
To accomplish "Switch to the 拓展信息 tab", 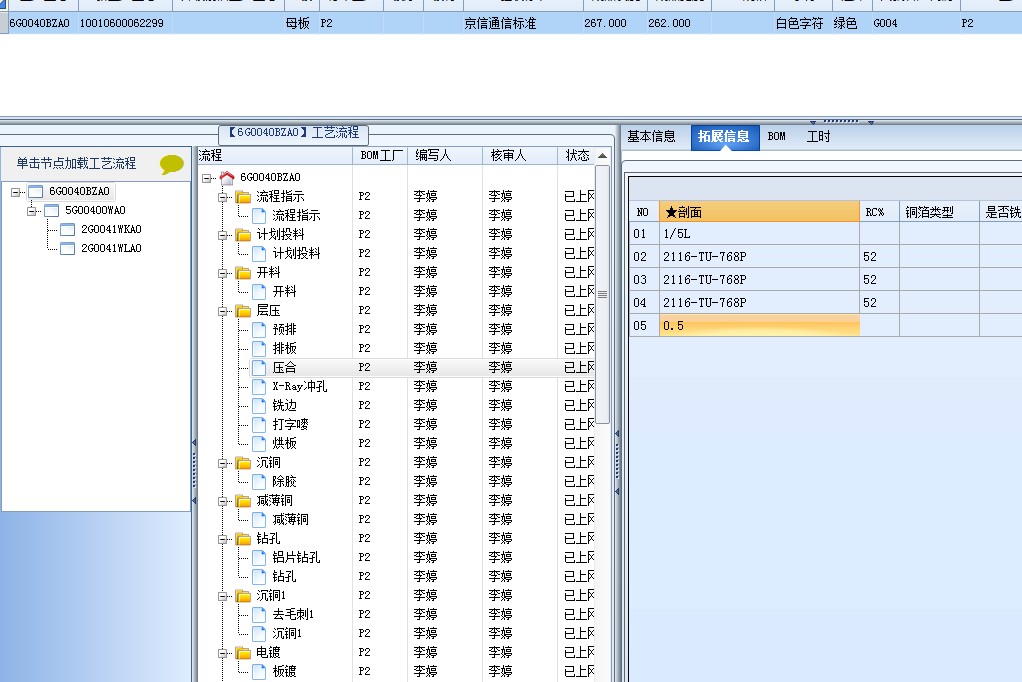I will point(724,136).
